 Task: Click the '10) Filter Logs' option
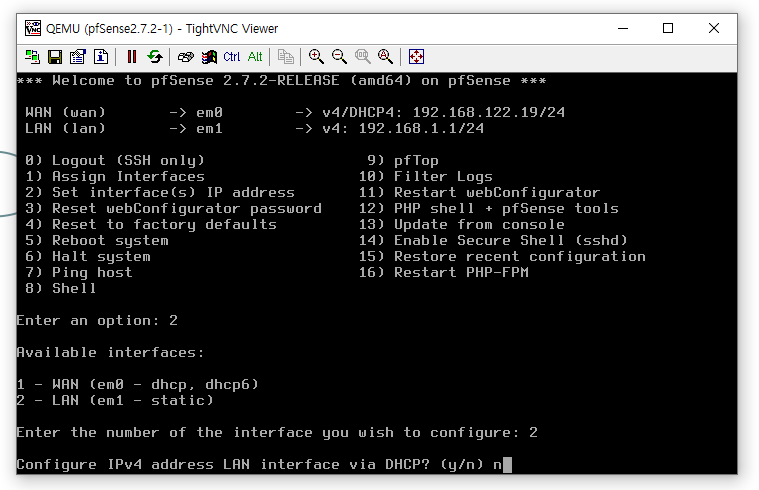tap(425, 176)
